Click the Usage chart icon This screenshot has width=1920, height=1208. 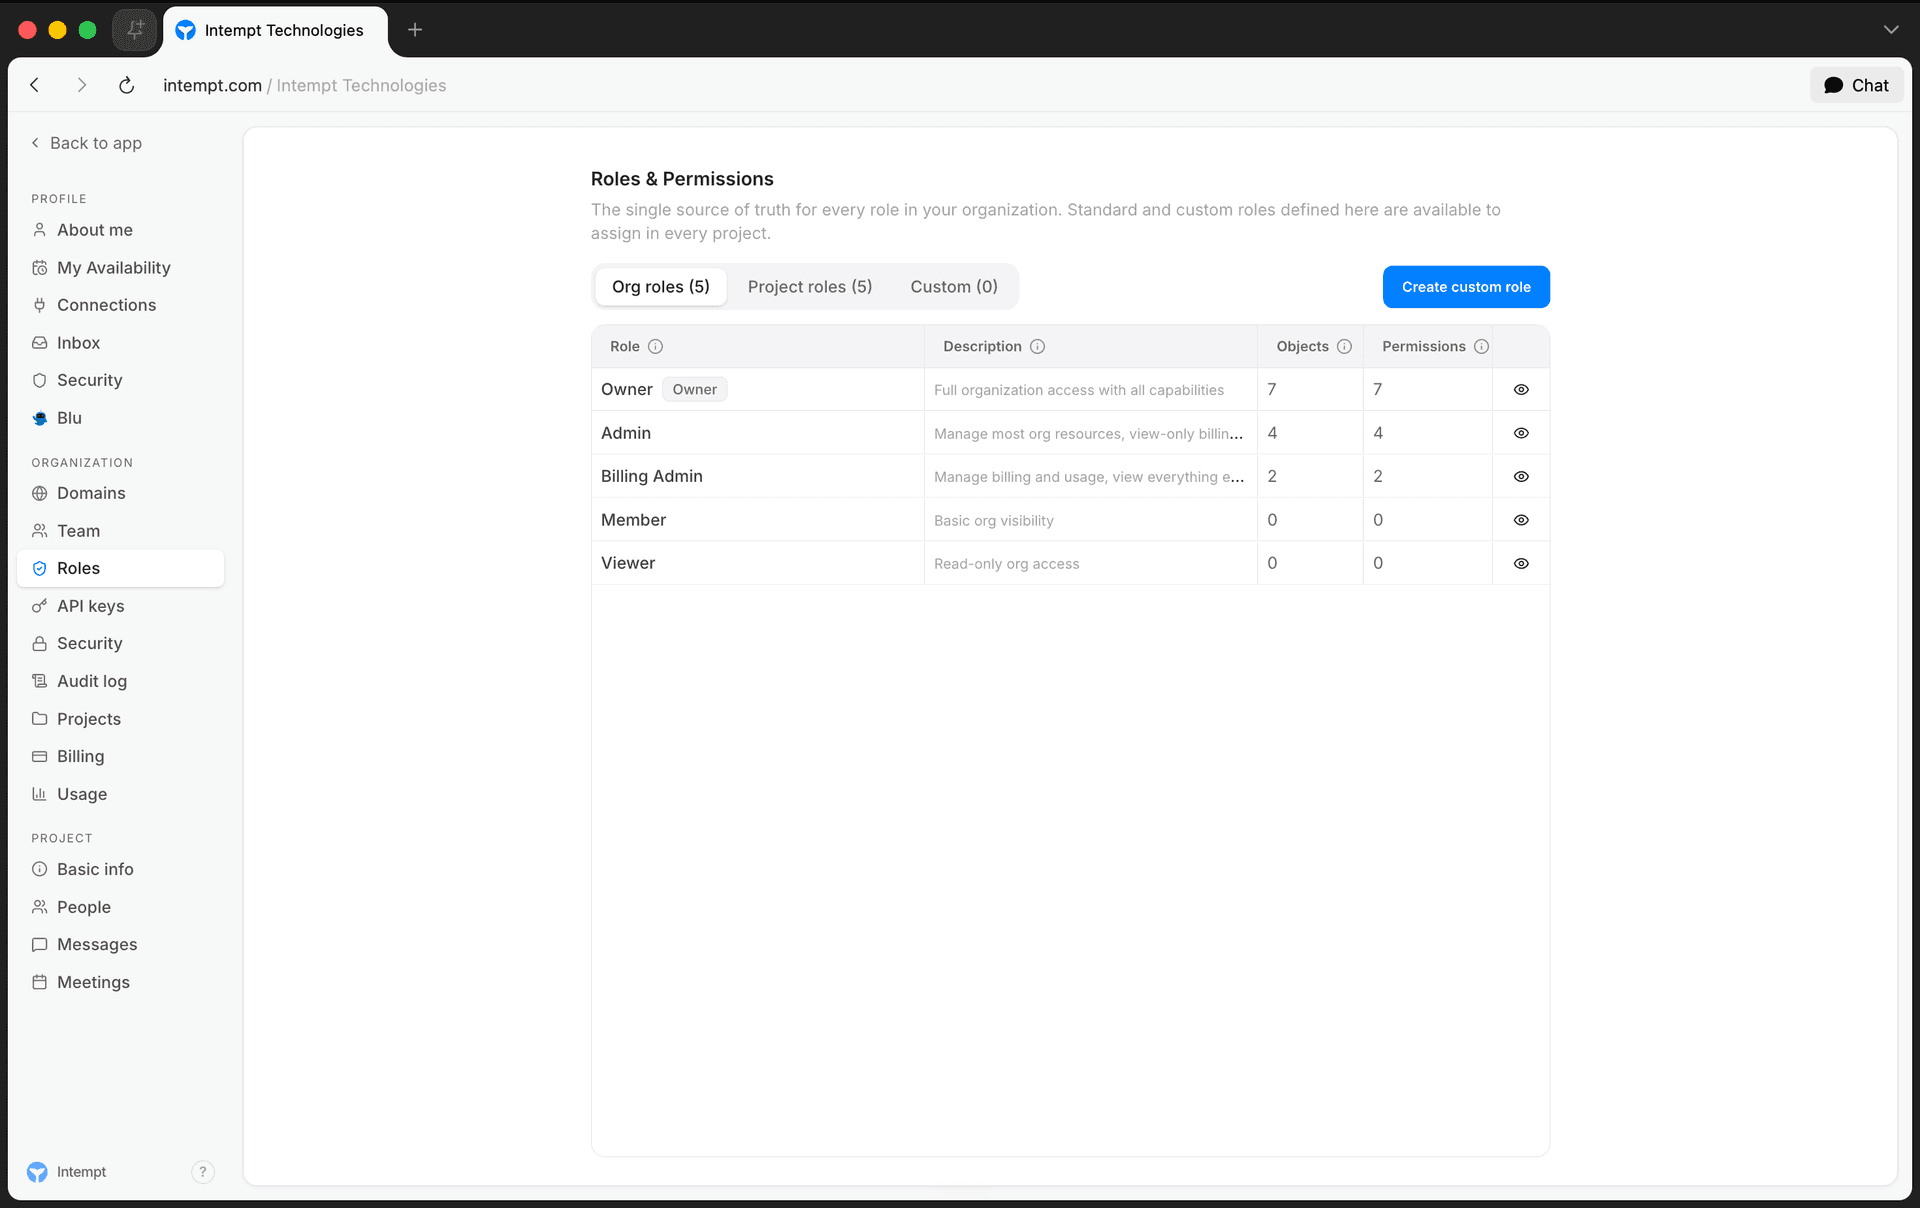[40, 794]
